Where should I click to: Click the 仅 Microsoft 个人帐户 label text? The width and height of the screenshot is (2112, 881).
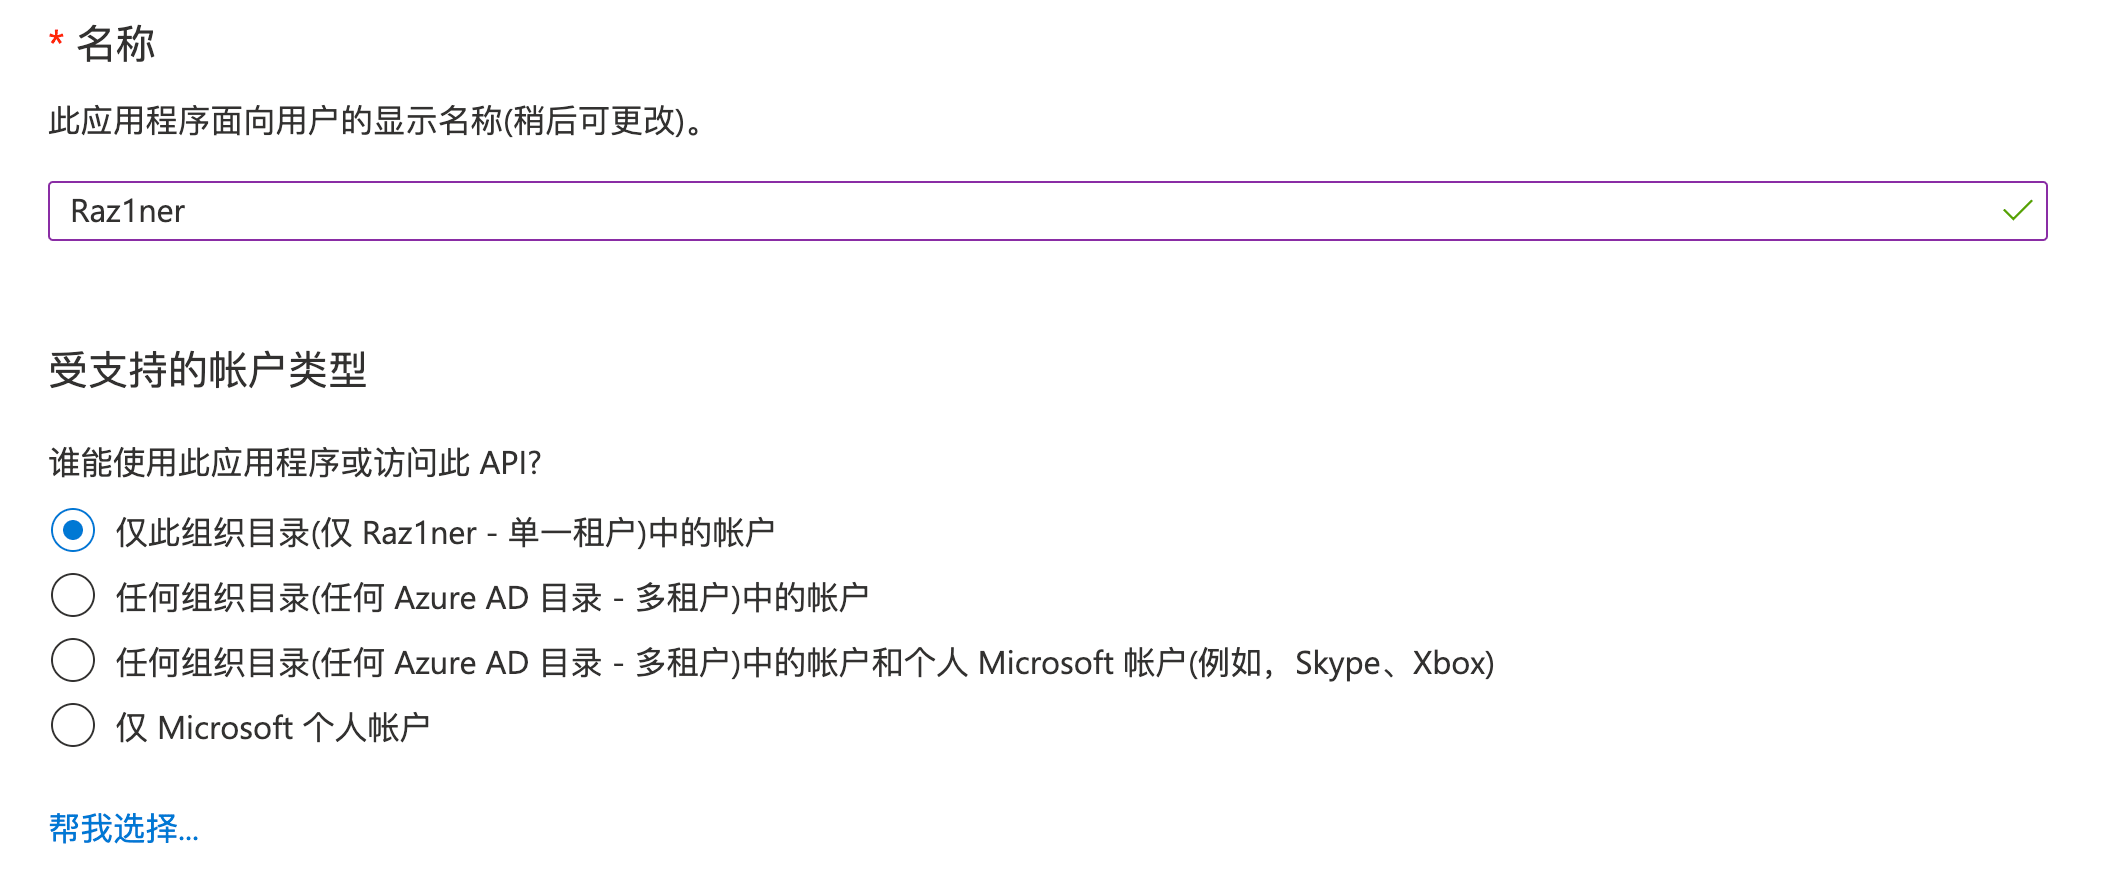pyautogui.click(x=273, y=727)
